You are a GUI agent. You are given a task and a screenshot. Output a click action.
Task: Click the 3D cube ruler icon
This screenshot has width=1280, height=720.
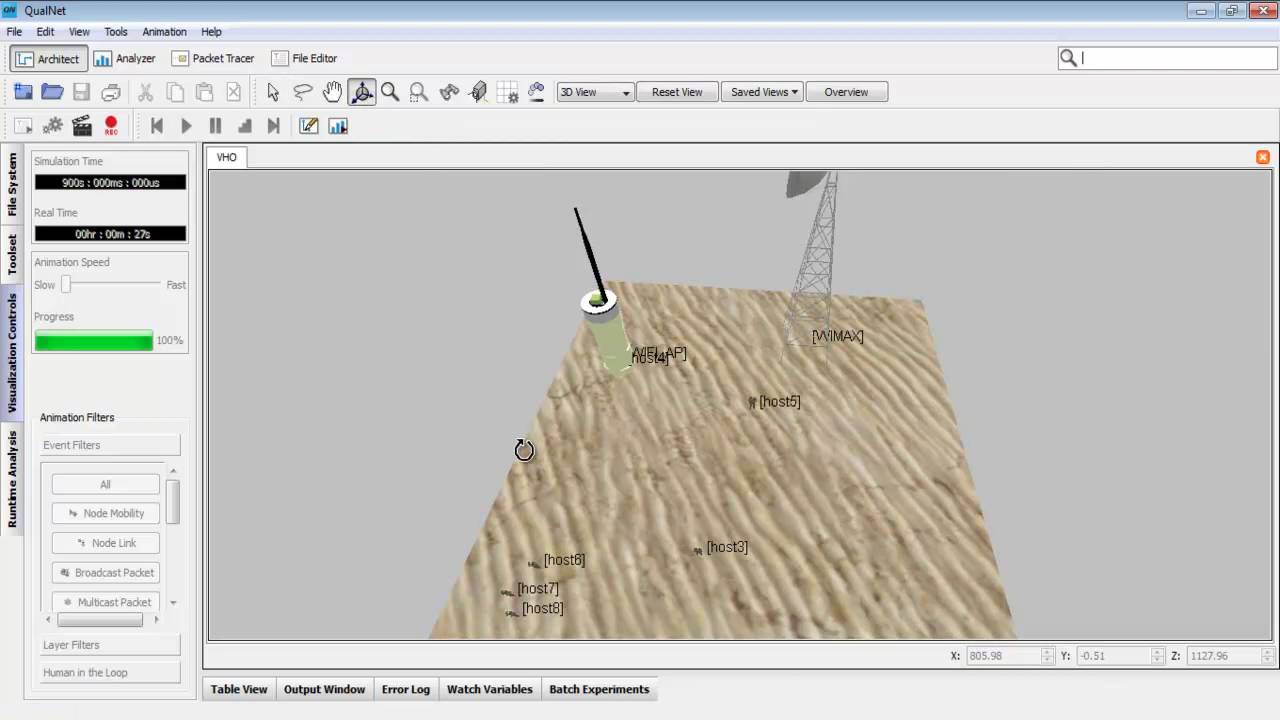478,92
